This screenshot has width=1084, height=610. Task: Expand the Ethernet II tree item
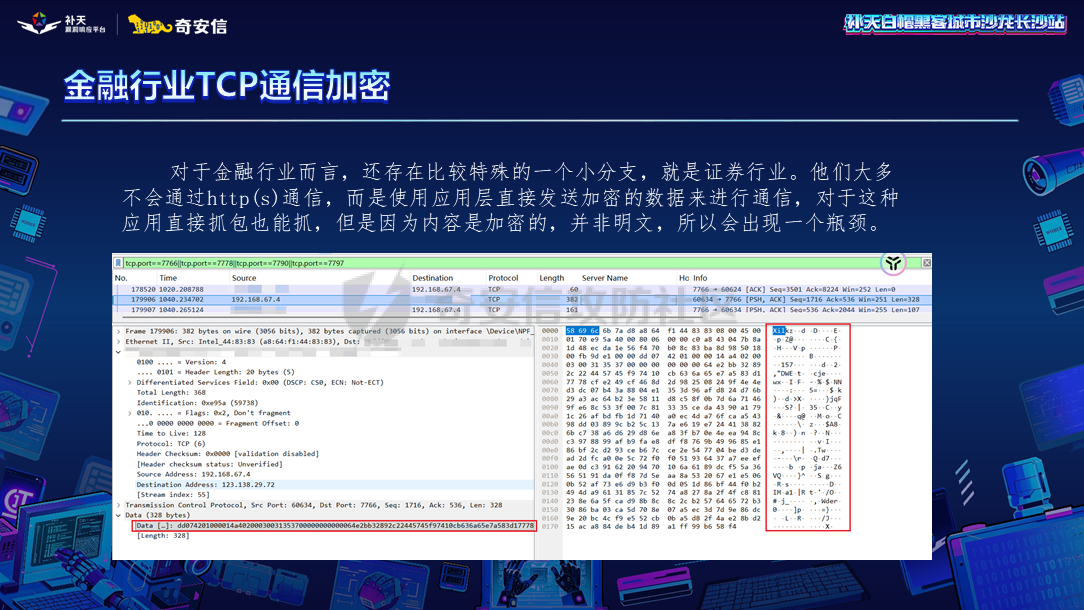(118, 342)
